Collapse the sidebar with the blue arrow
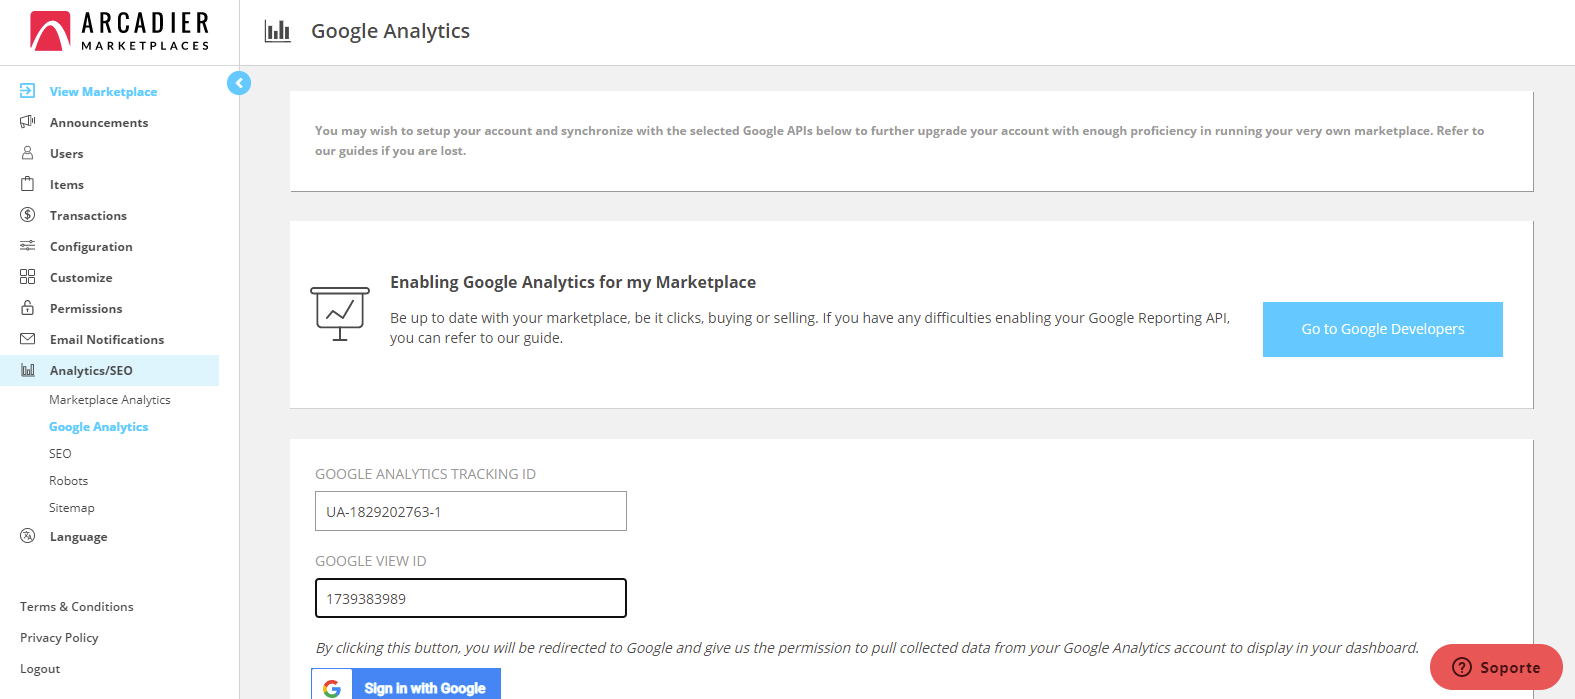This screenshot has height=699, width=1575. click(x=239, y=83)
